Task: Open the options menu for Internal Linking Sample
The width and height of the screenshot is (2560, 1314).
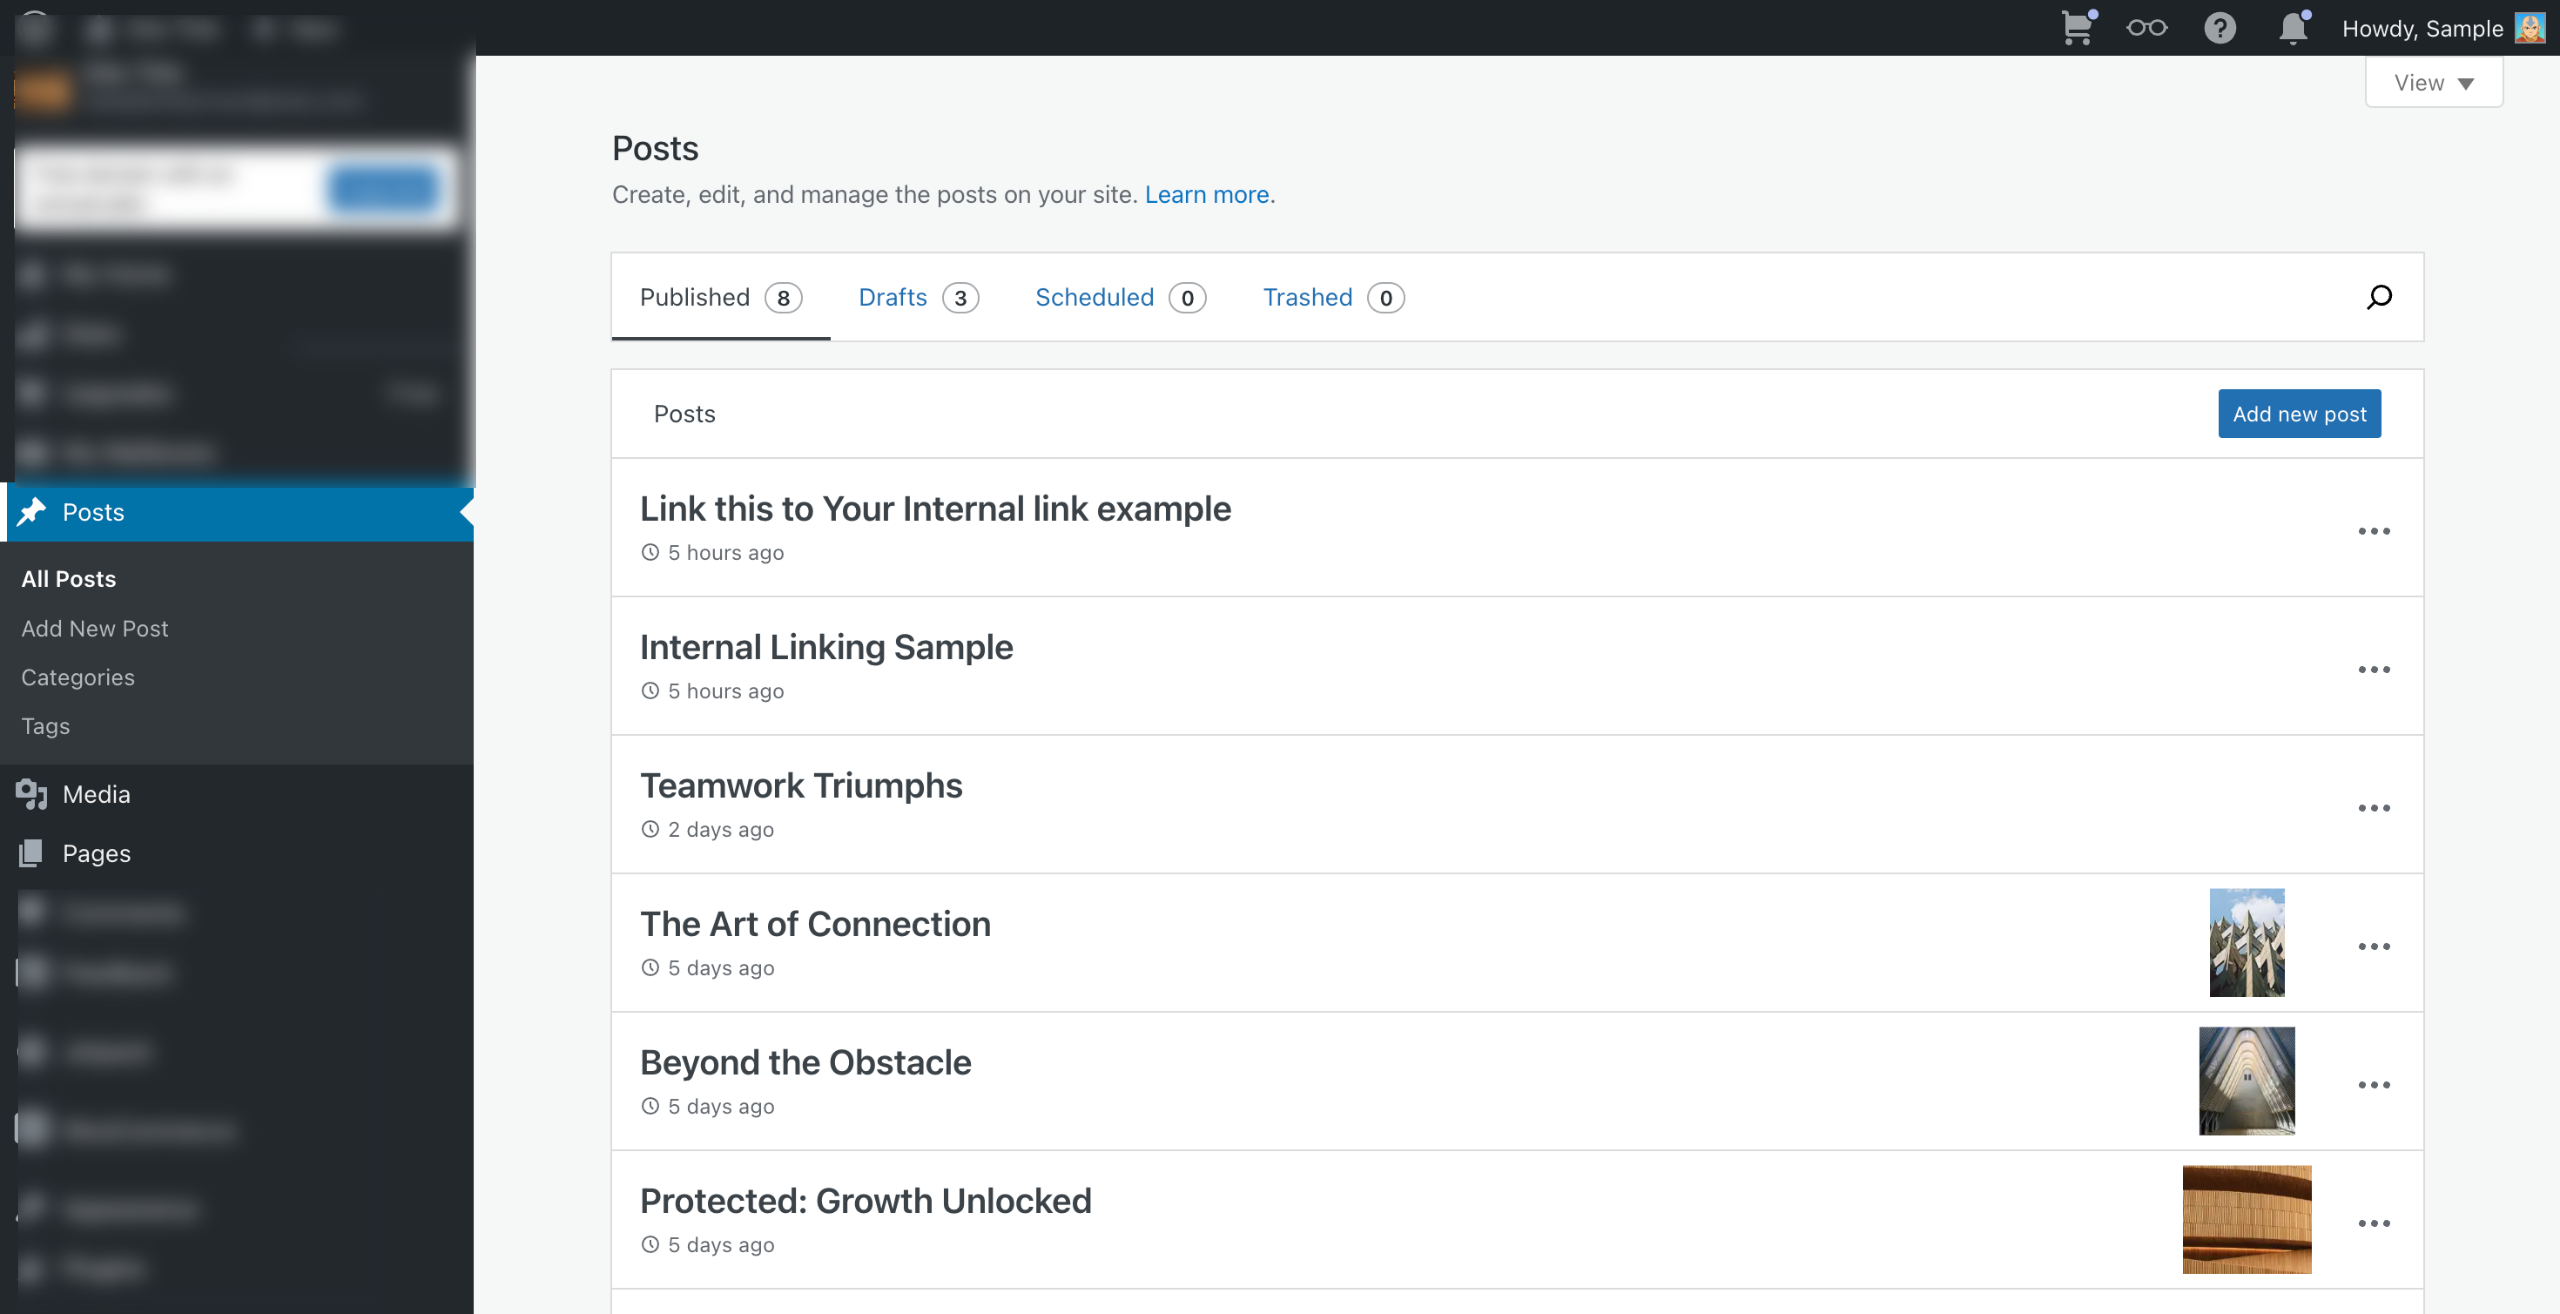Action: click(x=2373, y=670)
